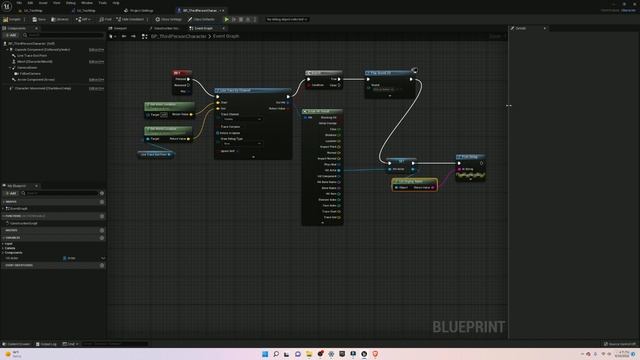Expand the Input variable category
Viewport: 640px width, 360px height.
[3, 244]
